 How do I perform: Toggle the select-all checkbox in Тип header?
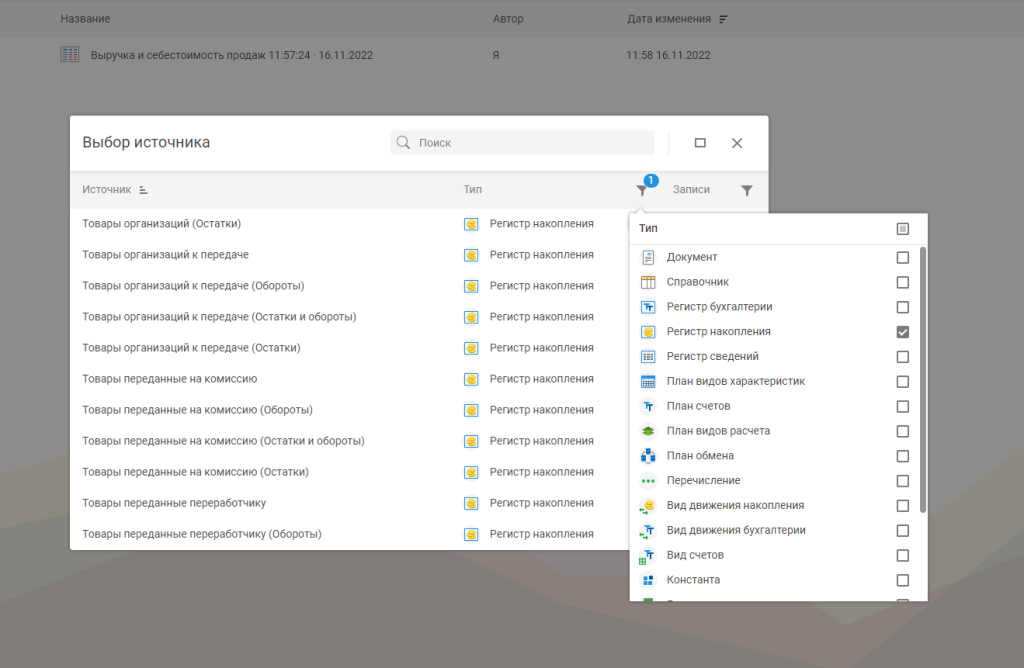(x=902, y=229)
